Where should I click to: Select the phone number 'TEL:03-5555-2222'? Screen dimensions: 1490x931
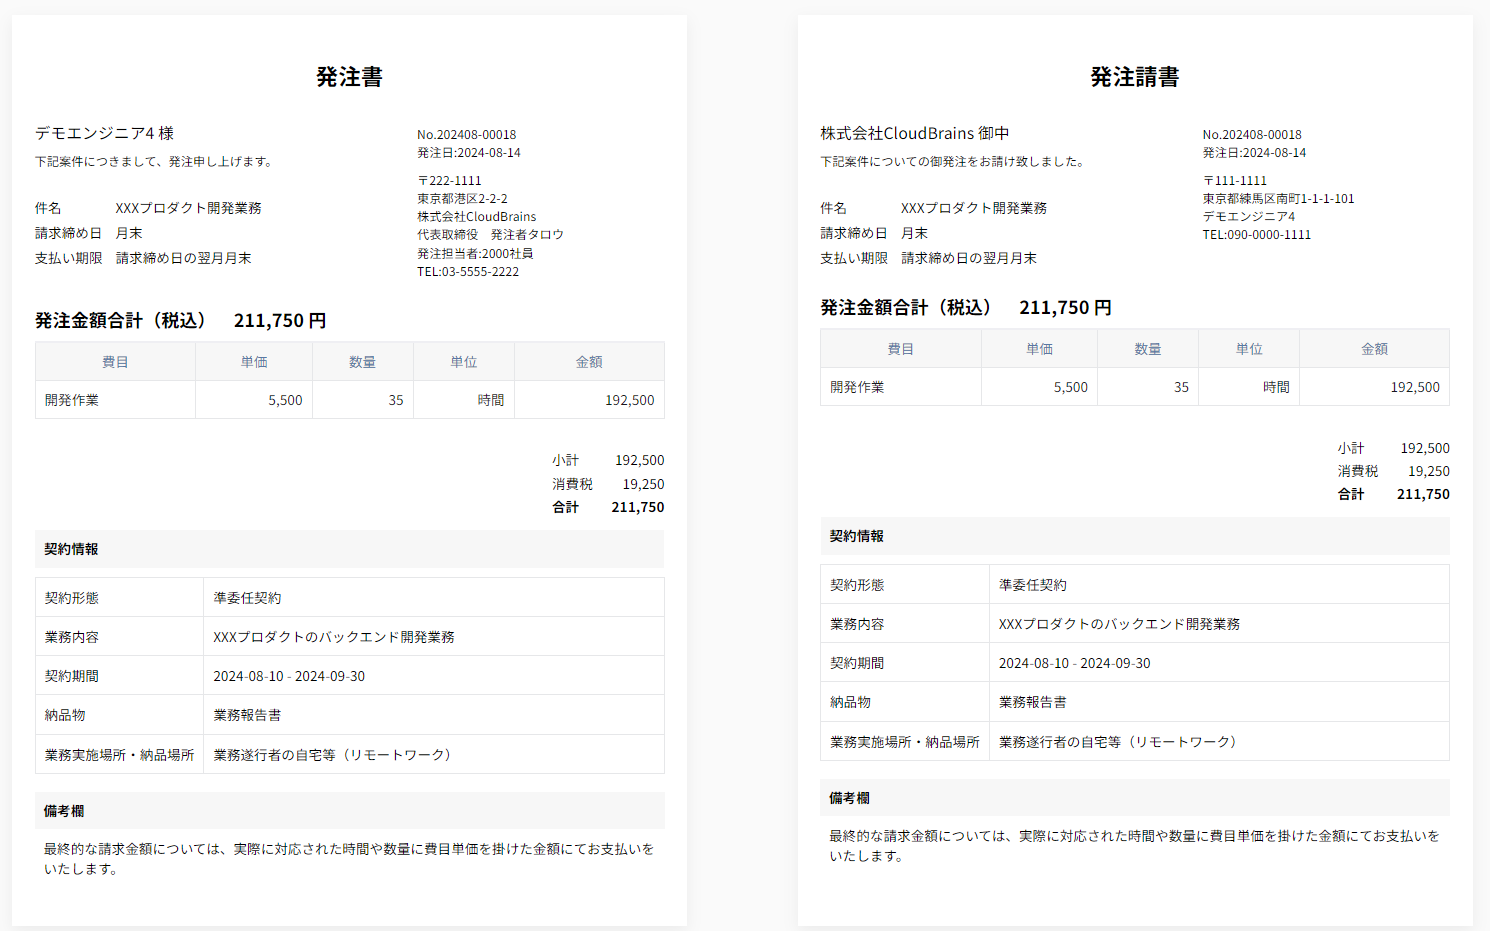click(x=468, y=272)
